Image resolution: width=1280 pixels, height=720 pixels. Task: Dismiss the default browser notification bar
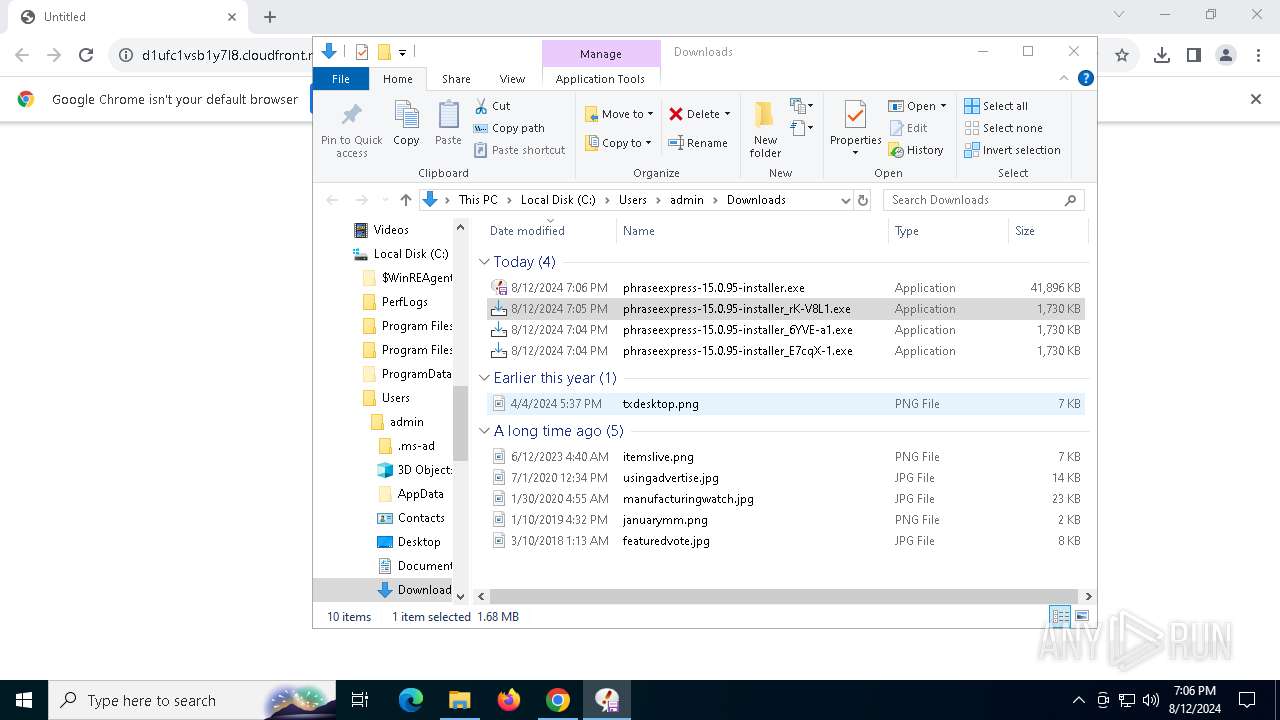click(x=1256, y=99)
